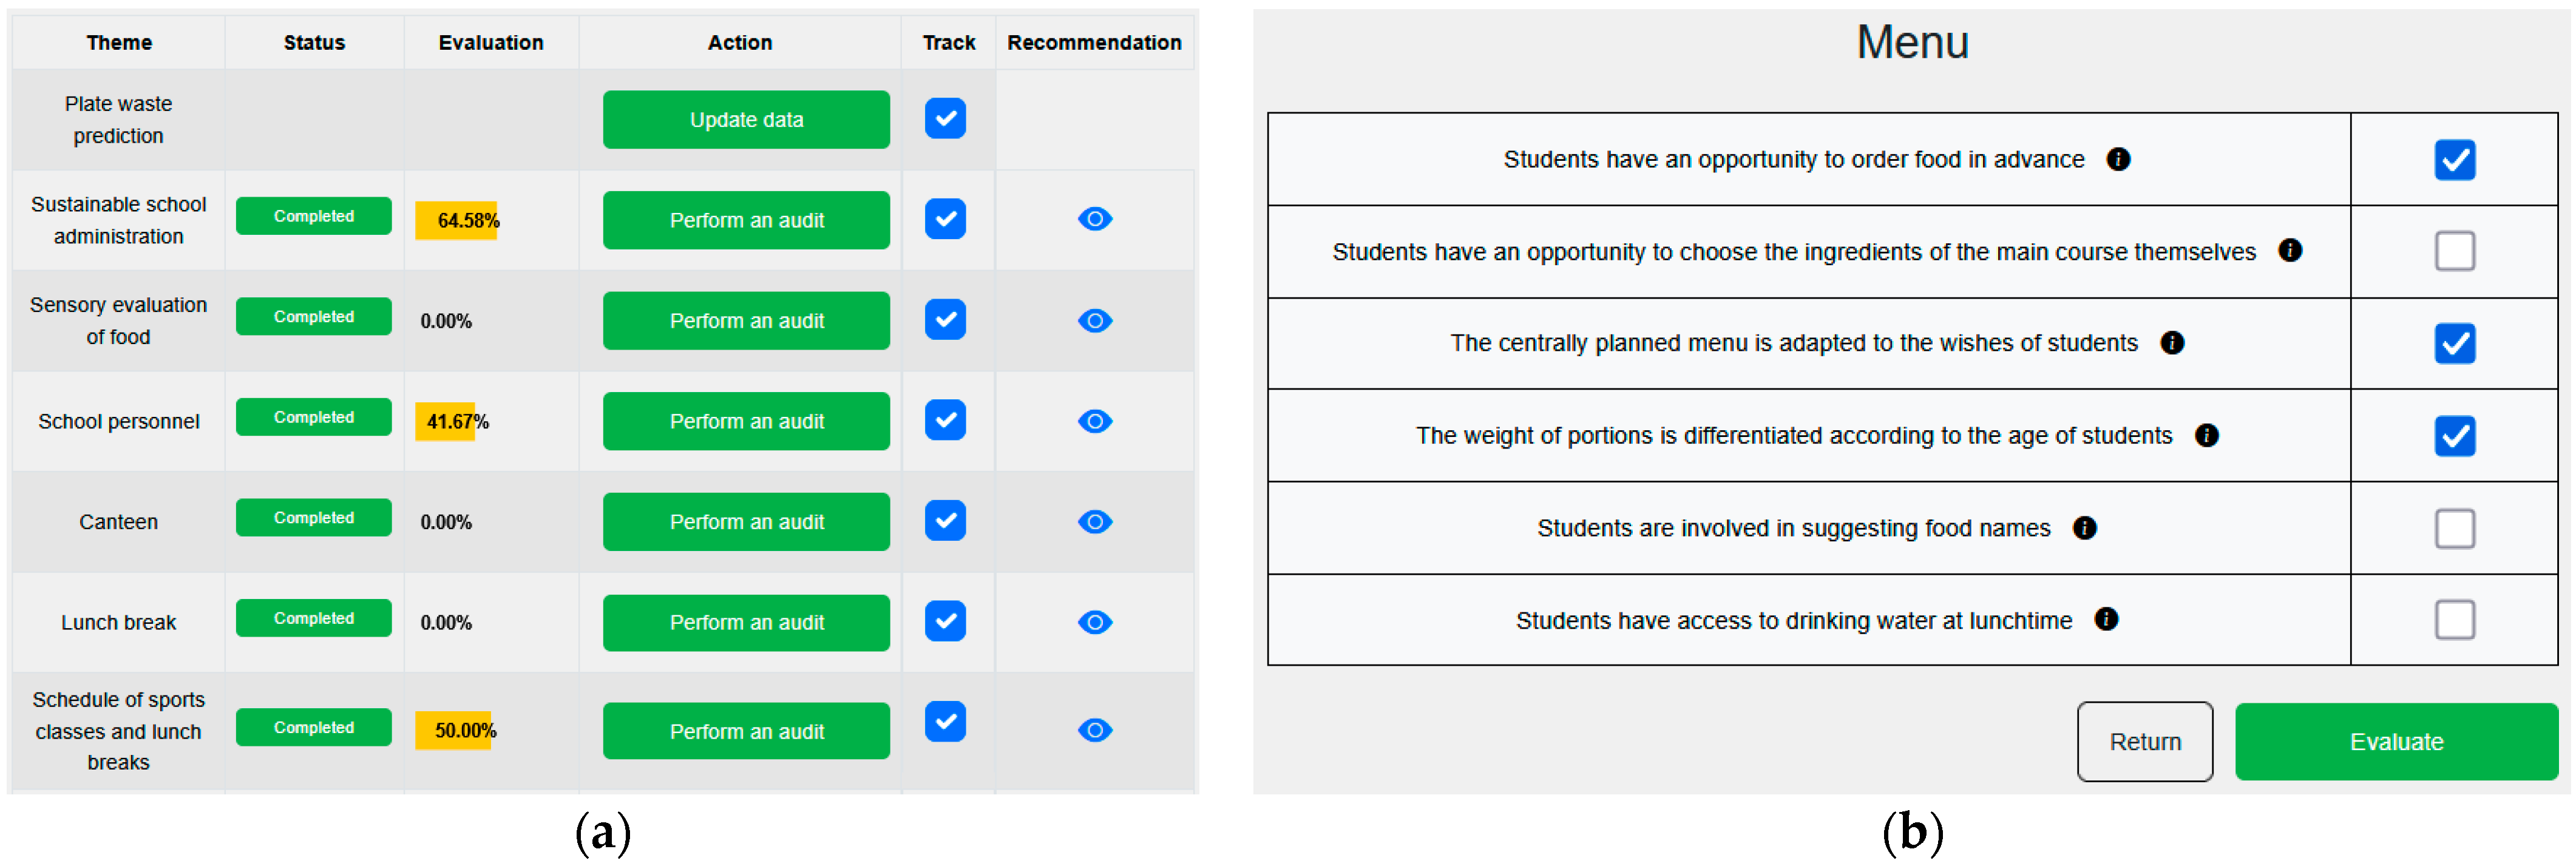Click Completed status badge for School personnel

[x=314, y=417]
